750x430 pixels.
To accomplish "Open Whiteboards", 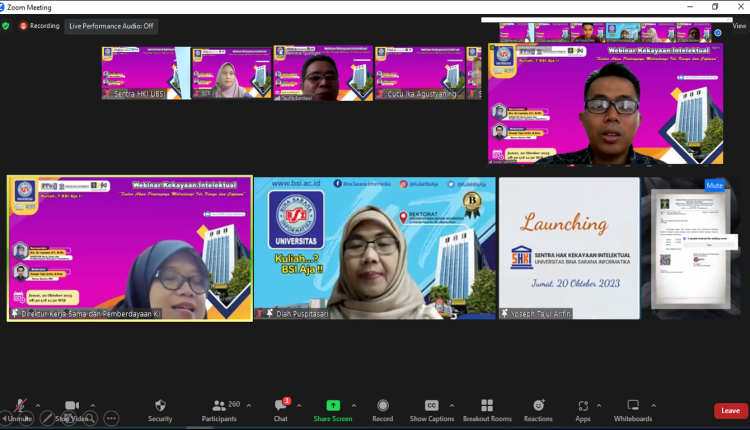I will [633, 411].
